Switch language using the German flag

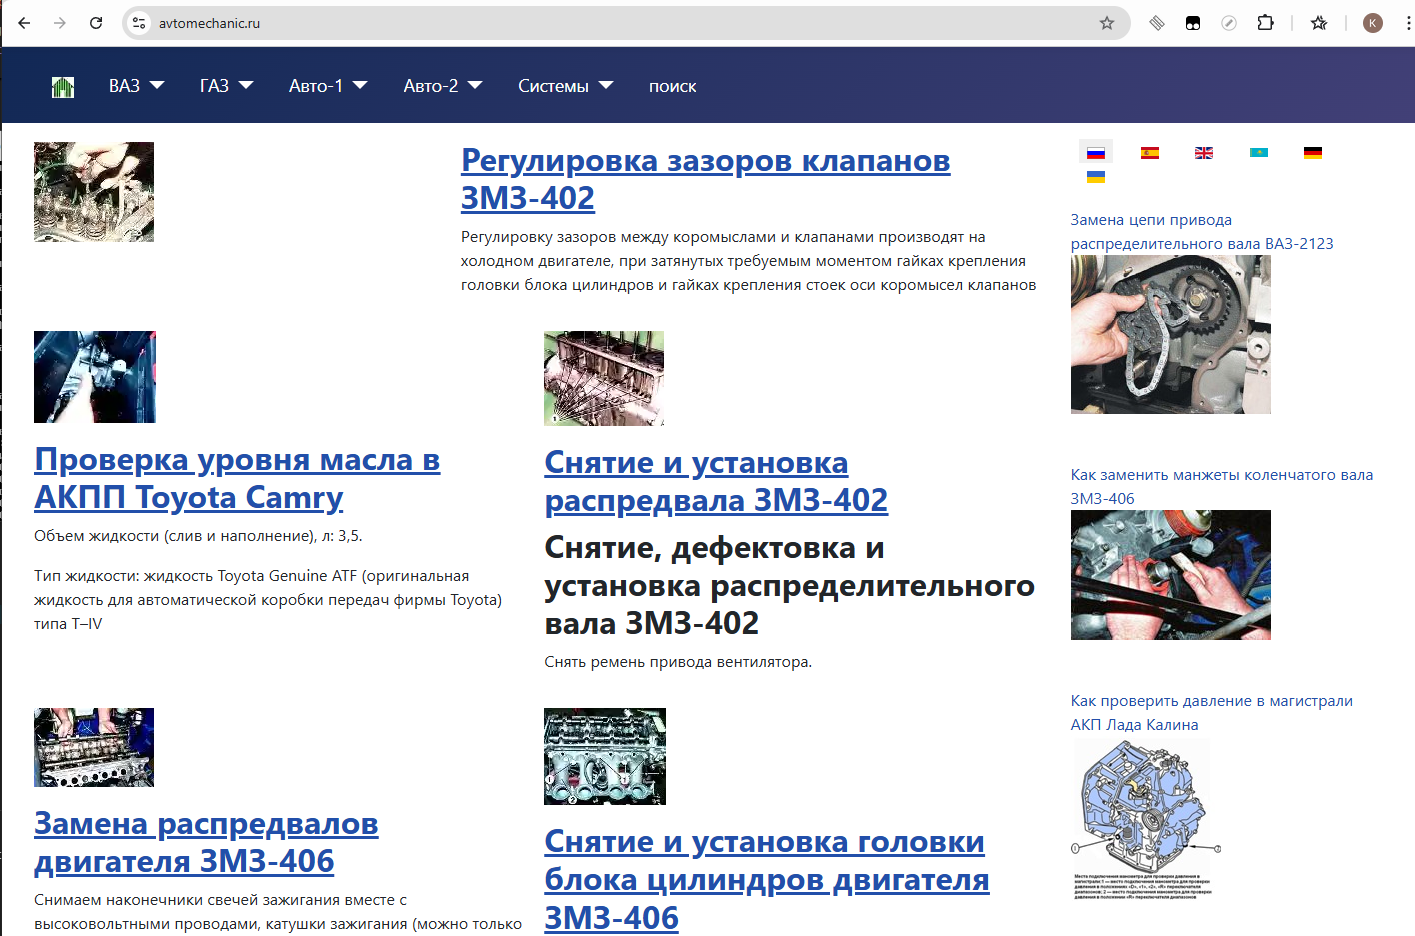pyautogui.click(x=1313, y=153)
